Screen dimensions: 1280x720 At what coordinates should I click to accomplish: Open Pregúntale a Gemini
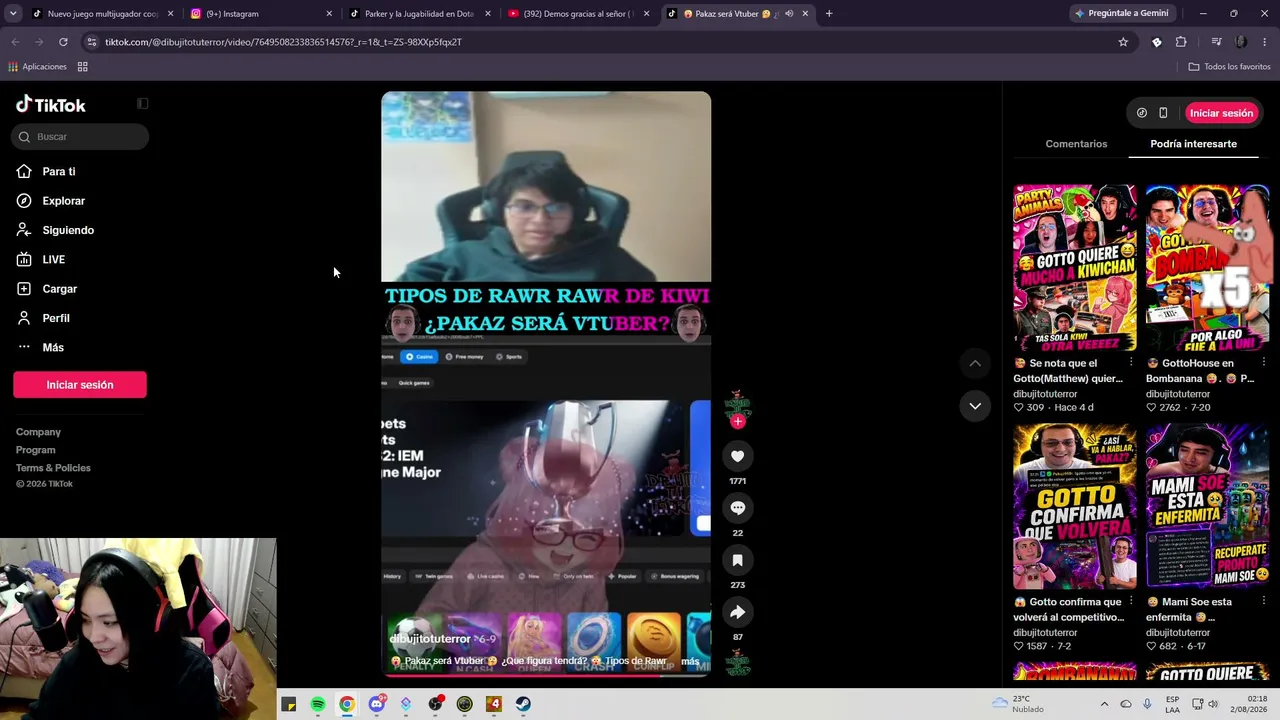tap(1121, 14)
